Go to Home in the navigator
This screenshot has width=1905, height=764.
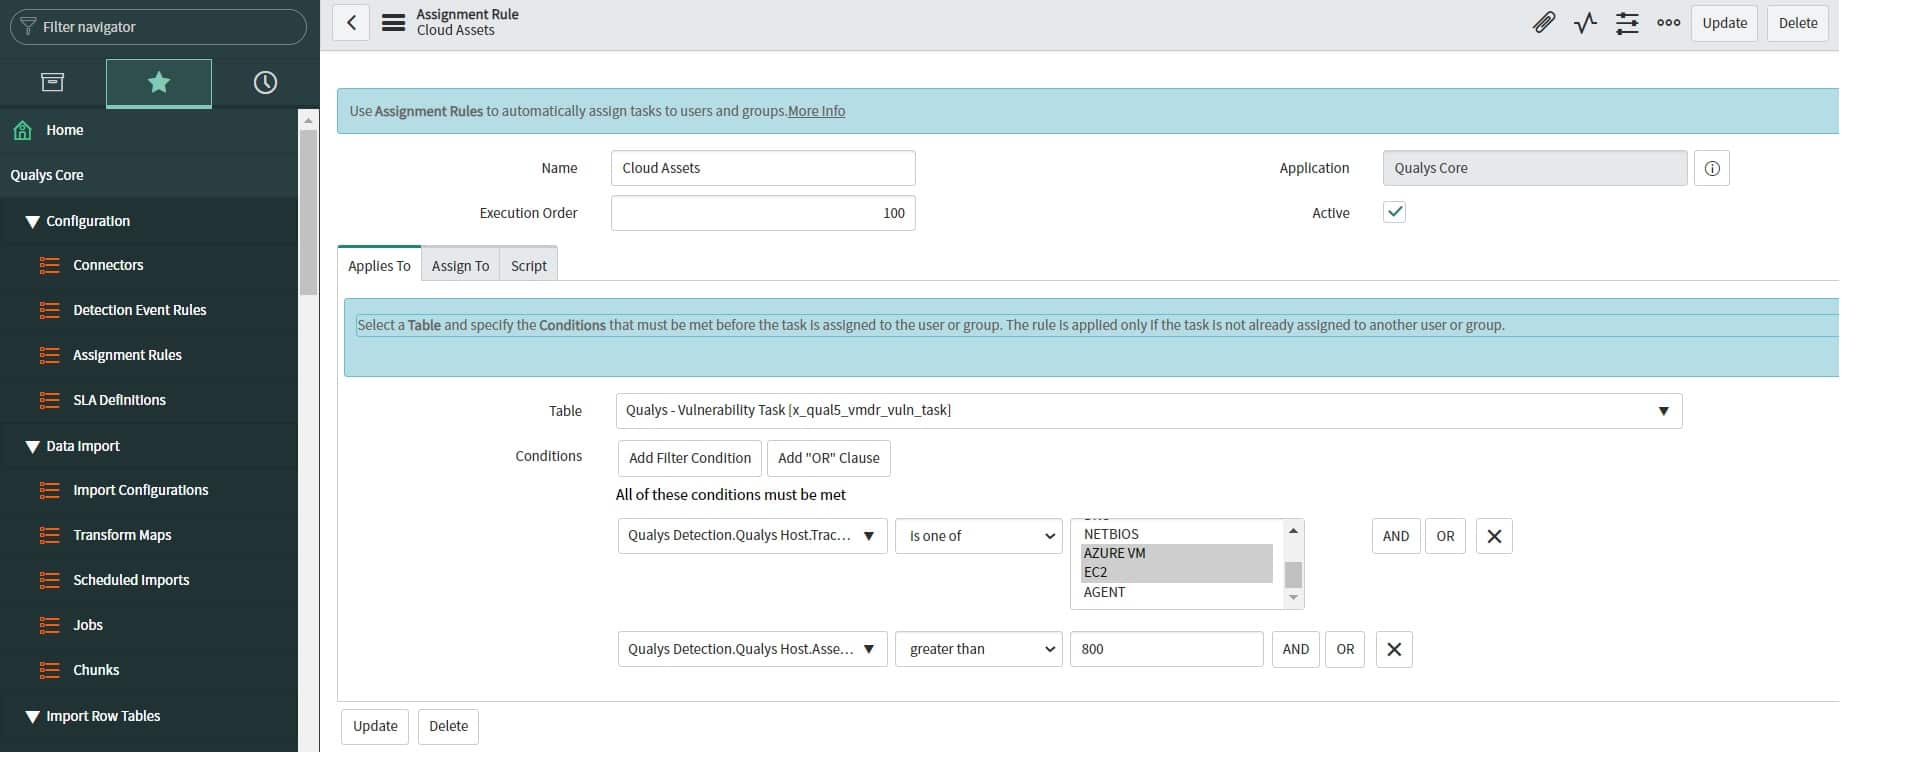pos(65,130)
